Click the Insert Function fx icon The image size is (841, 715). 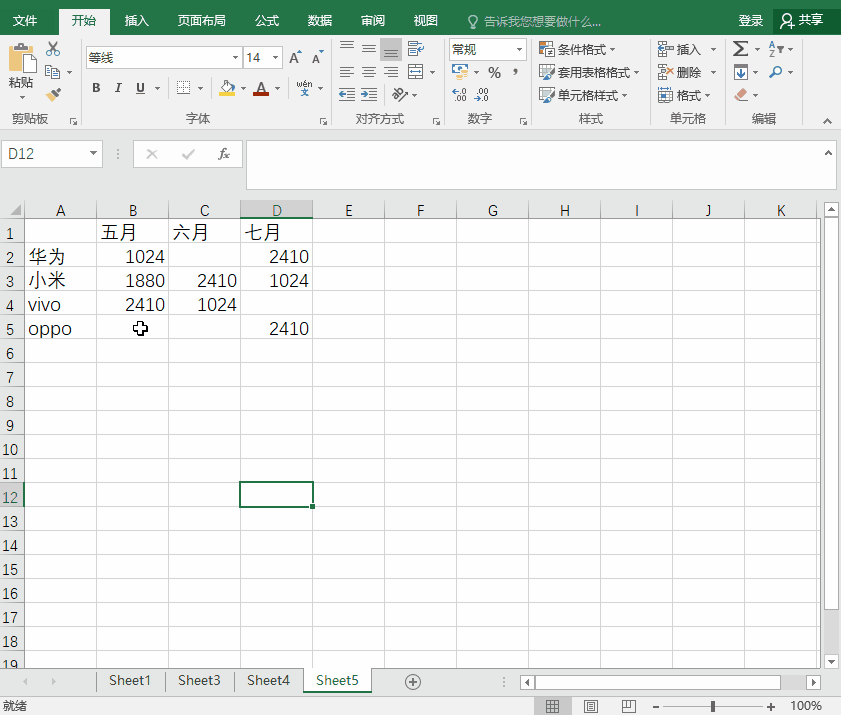pos(224,154)
